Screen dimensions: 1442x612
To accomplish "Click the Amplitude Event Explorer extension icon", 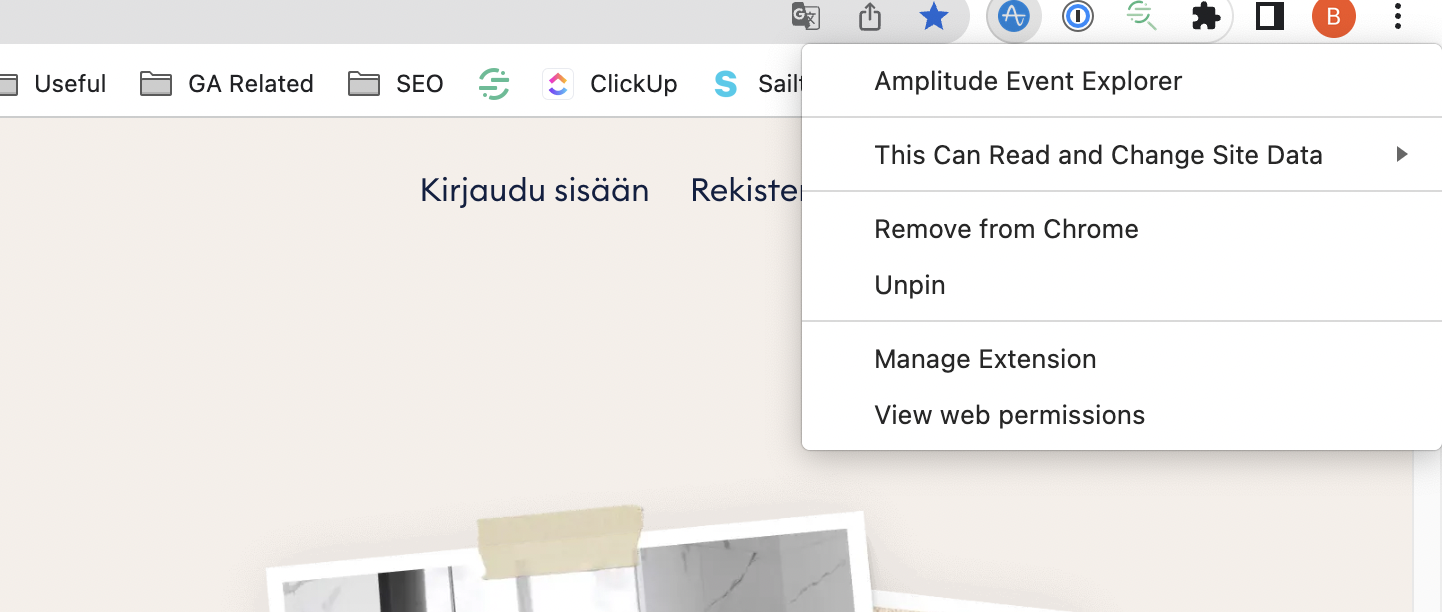I will [x=1014, y=16].
